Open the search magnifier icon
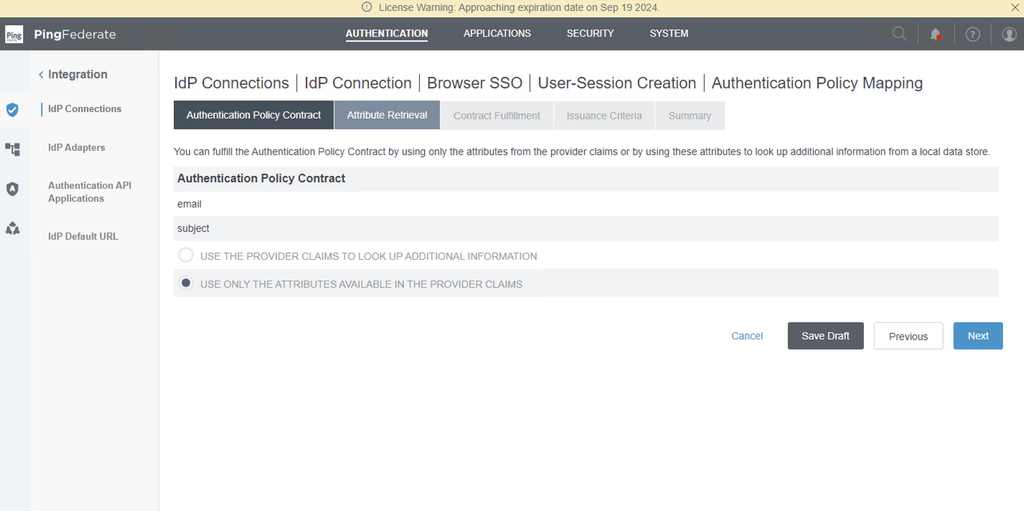 coord(899,34)
